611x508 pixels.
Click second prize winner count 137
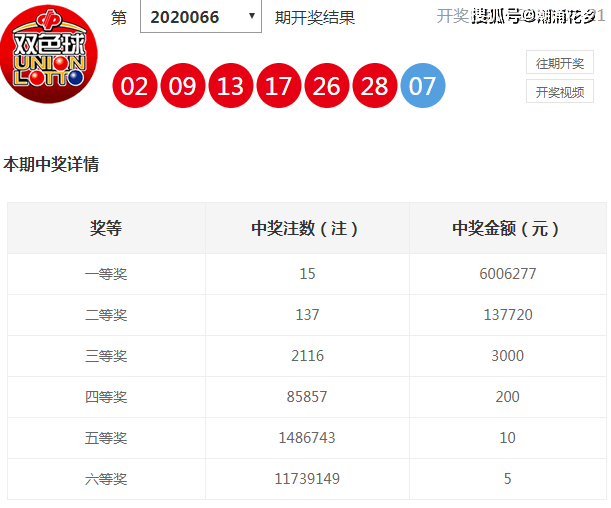(307, 315)
